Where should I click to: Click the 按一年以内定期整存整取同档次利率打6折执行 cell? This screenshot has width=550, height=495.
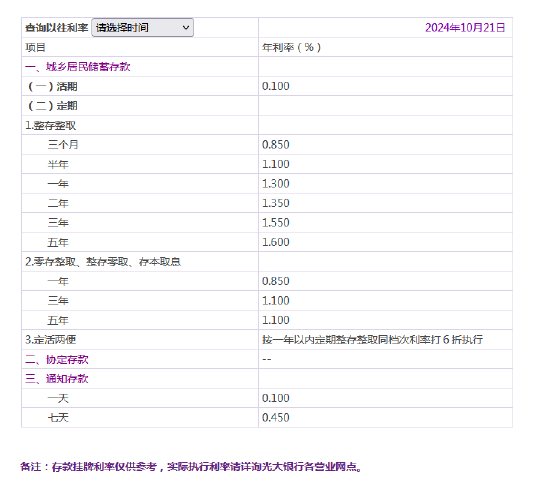[373, 340]
